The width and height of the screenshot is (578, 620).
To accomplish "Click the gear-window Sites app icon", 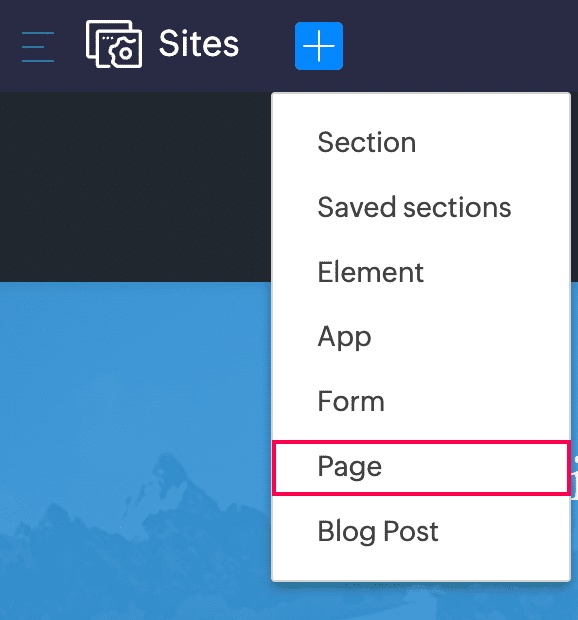I will tap(114, 44).
